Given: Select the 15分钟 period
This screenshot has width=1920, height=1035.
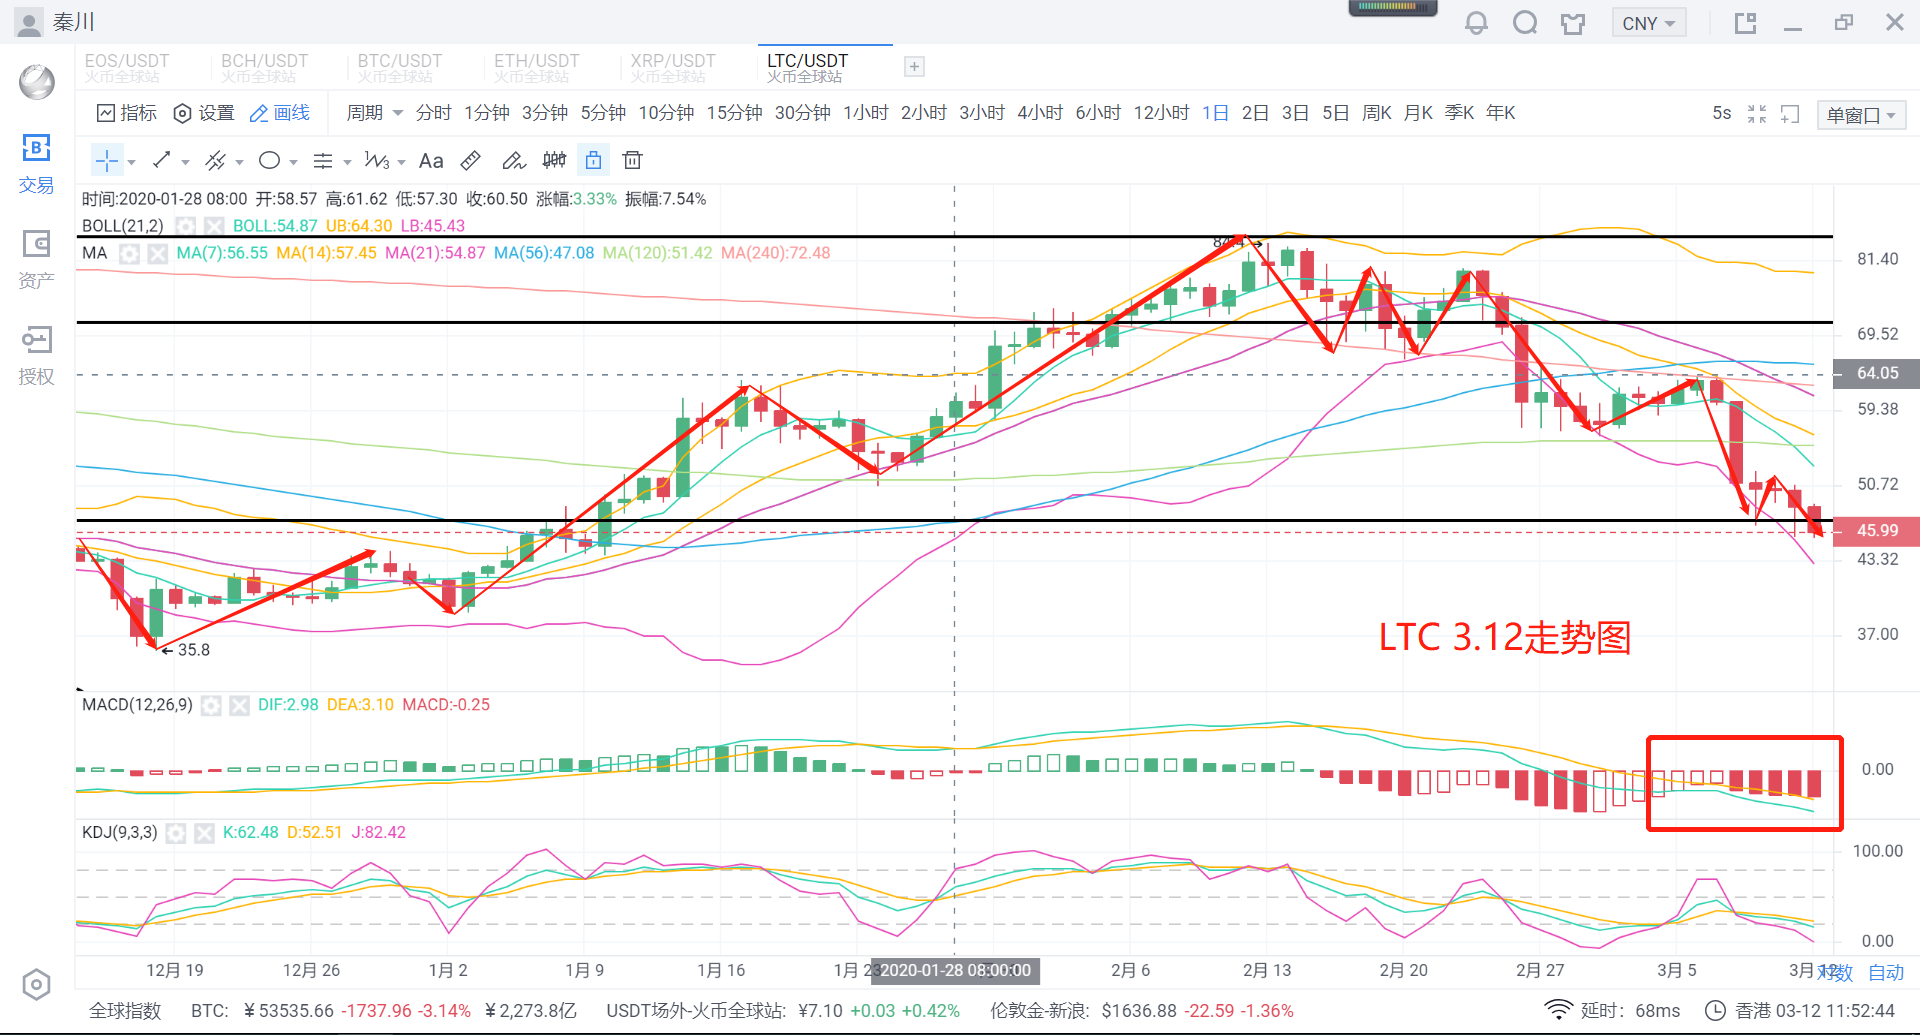Looking at the screenshot, I should point(734,113).
